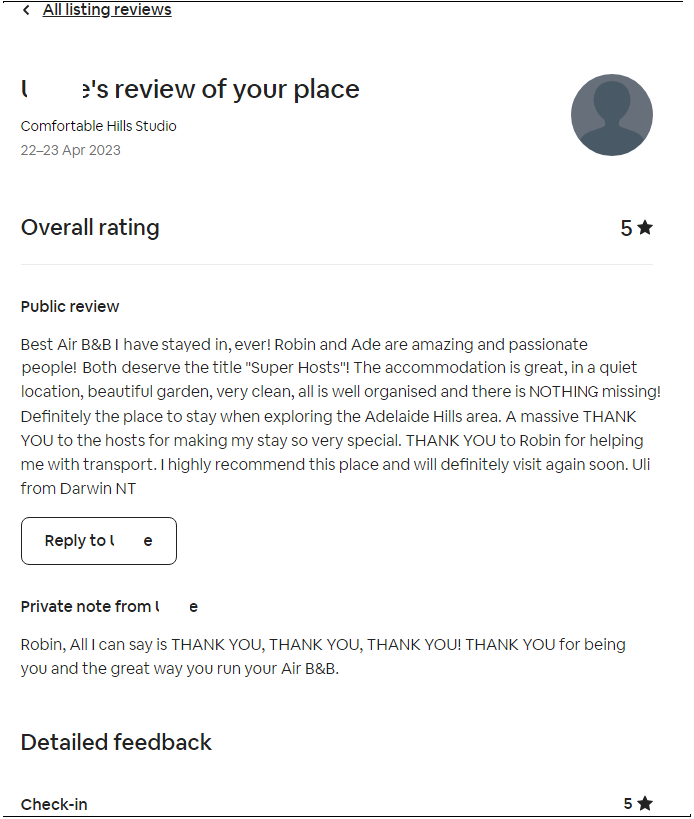
Task: Click the review of your place heading
Action: point(190,89)
